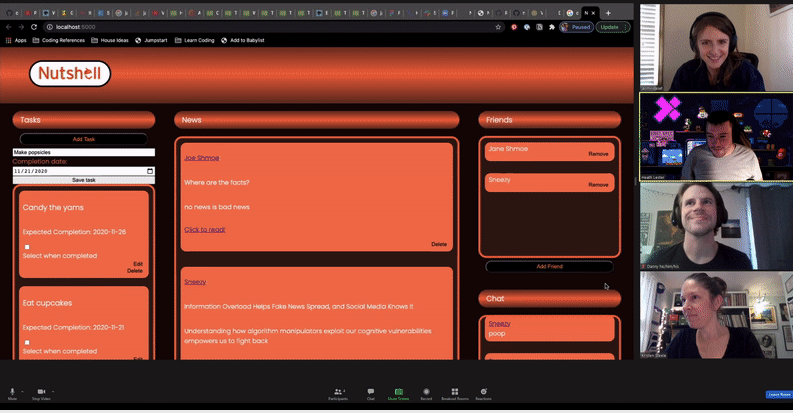Click the News section header
Viewport: 793px width, 413px height.
point(317,120)
